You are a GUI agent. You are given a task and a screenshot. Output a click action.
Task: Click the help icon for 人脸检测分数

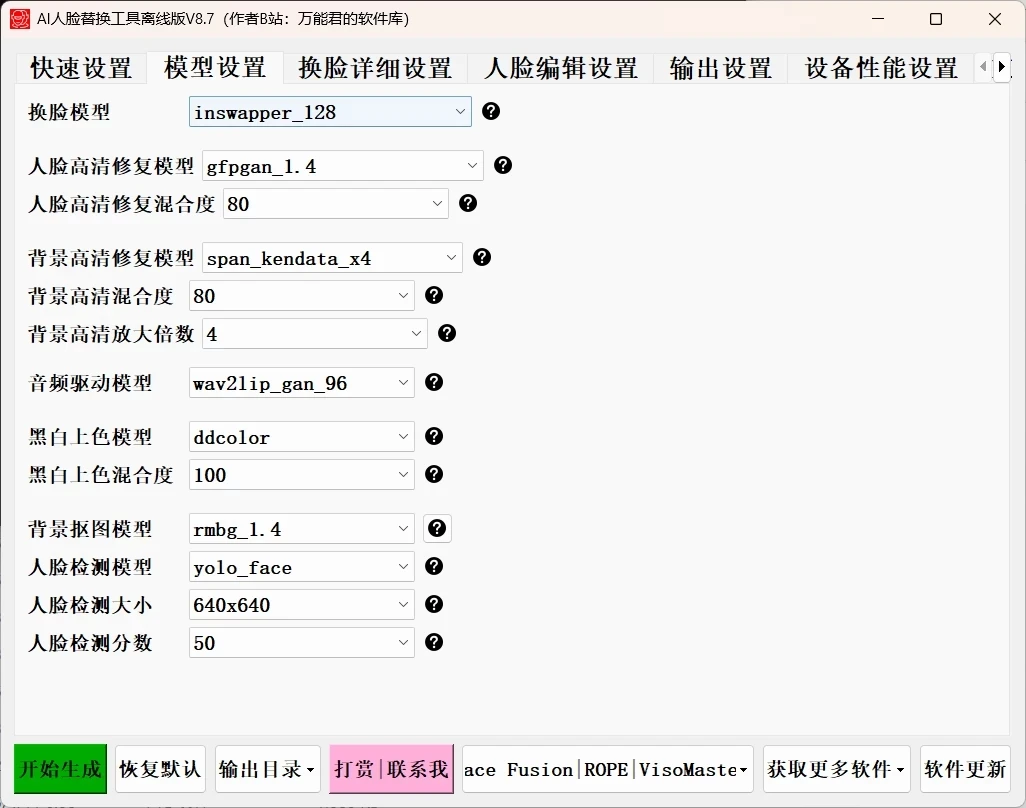pos(434,642)
